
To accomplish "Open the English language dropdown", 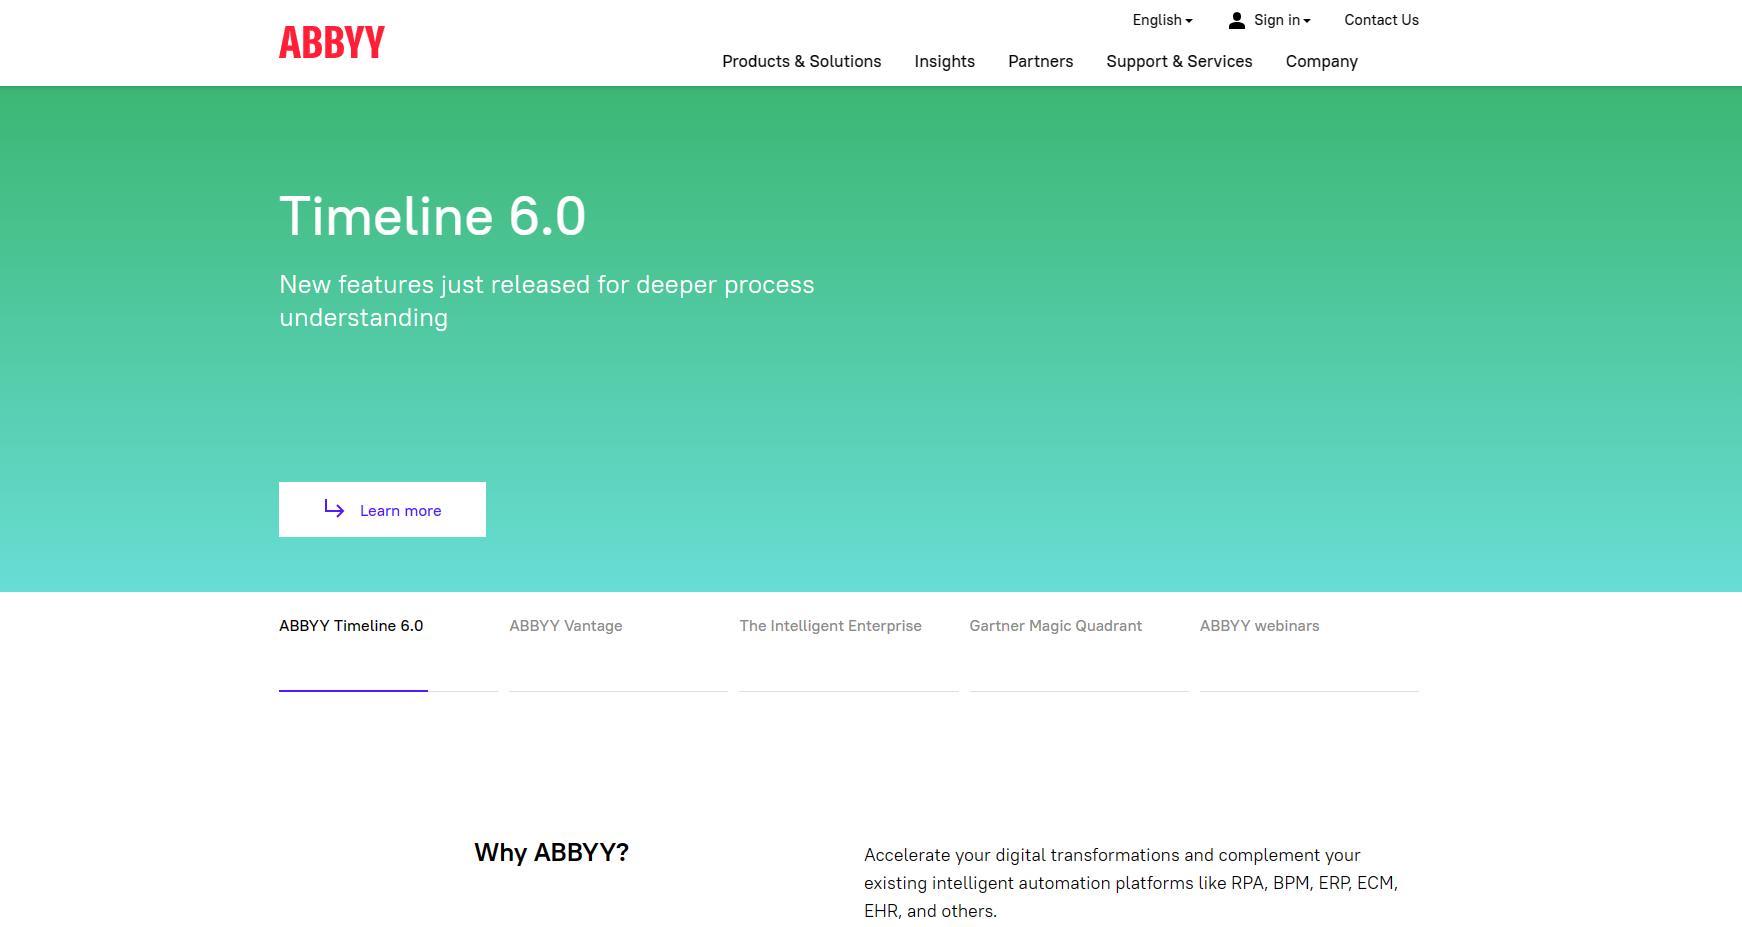I will click(1161, 20).
